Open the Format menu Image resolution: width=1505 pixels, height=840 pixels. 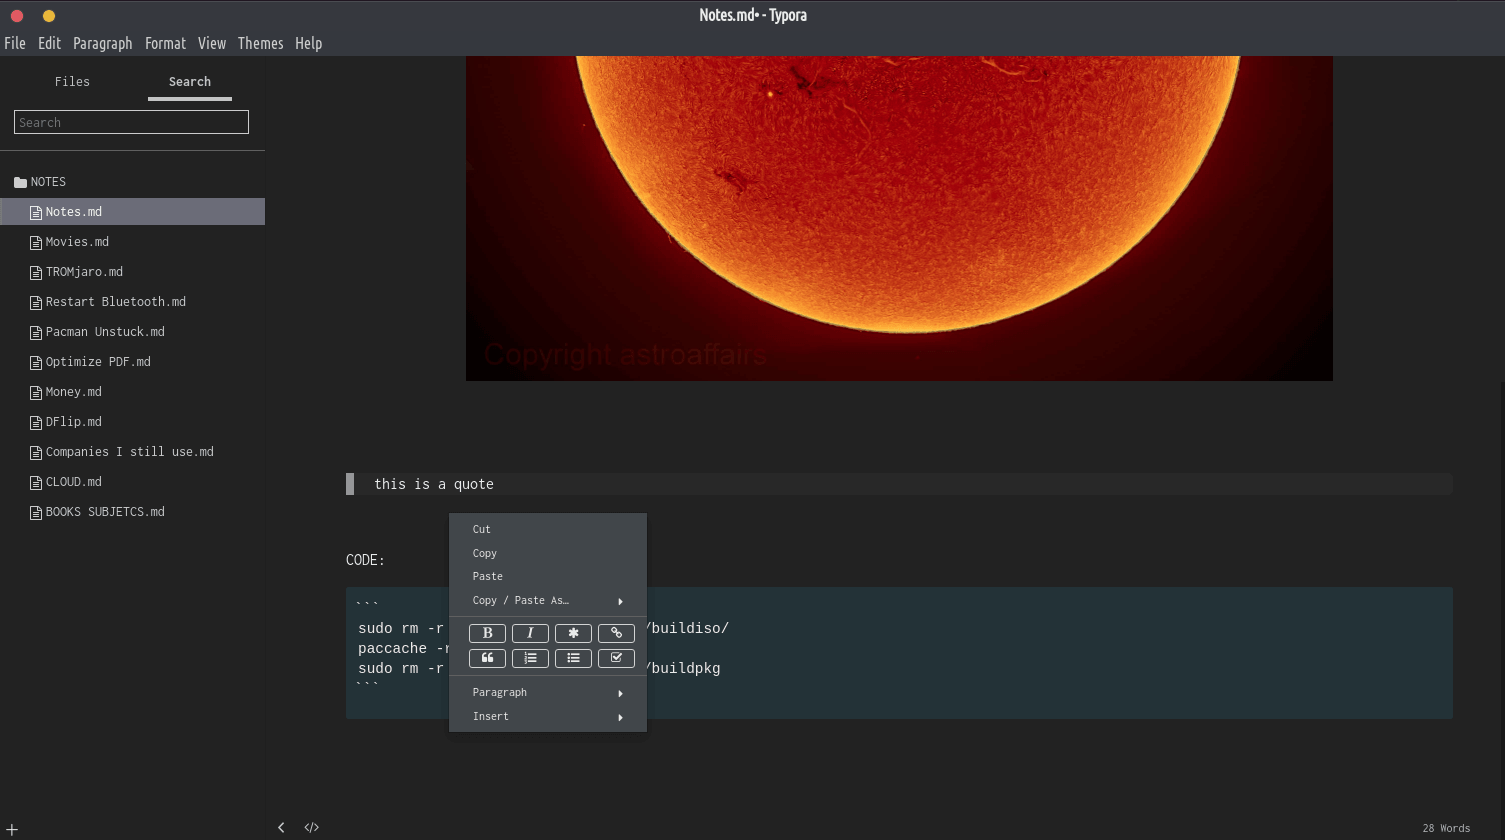pyautogui.click(x=166, y=43)
